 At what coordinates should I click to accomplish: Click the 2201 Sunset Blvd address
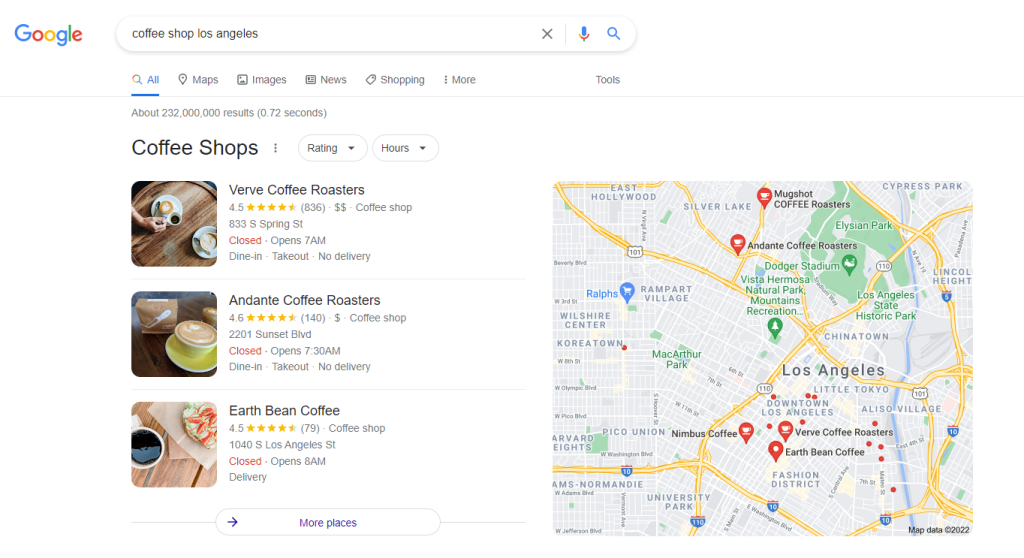(270, 335)
